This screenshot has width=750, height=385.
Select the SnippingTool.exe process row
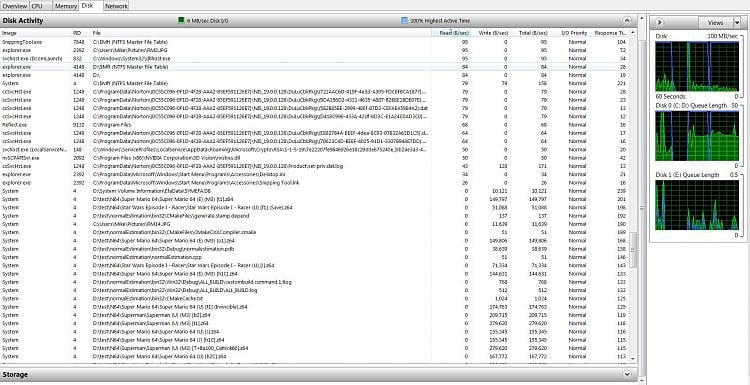tap(315, 42)
